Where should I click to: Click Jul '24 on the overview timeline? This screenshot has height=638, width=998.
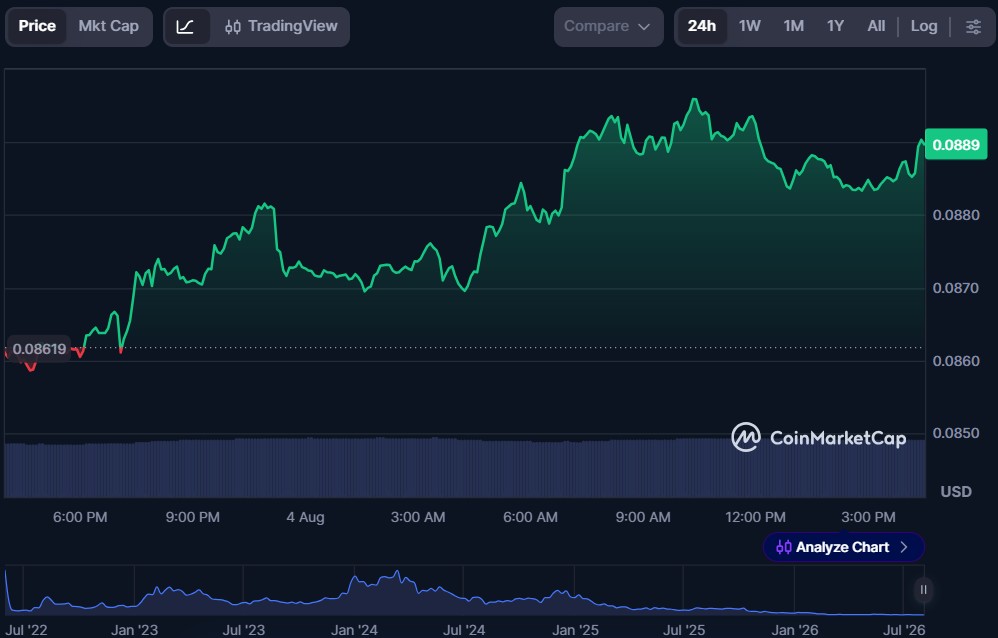coord(464,630)
